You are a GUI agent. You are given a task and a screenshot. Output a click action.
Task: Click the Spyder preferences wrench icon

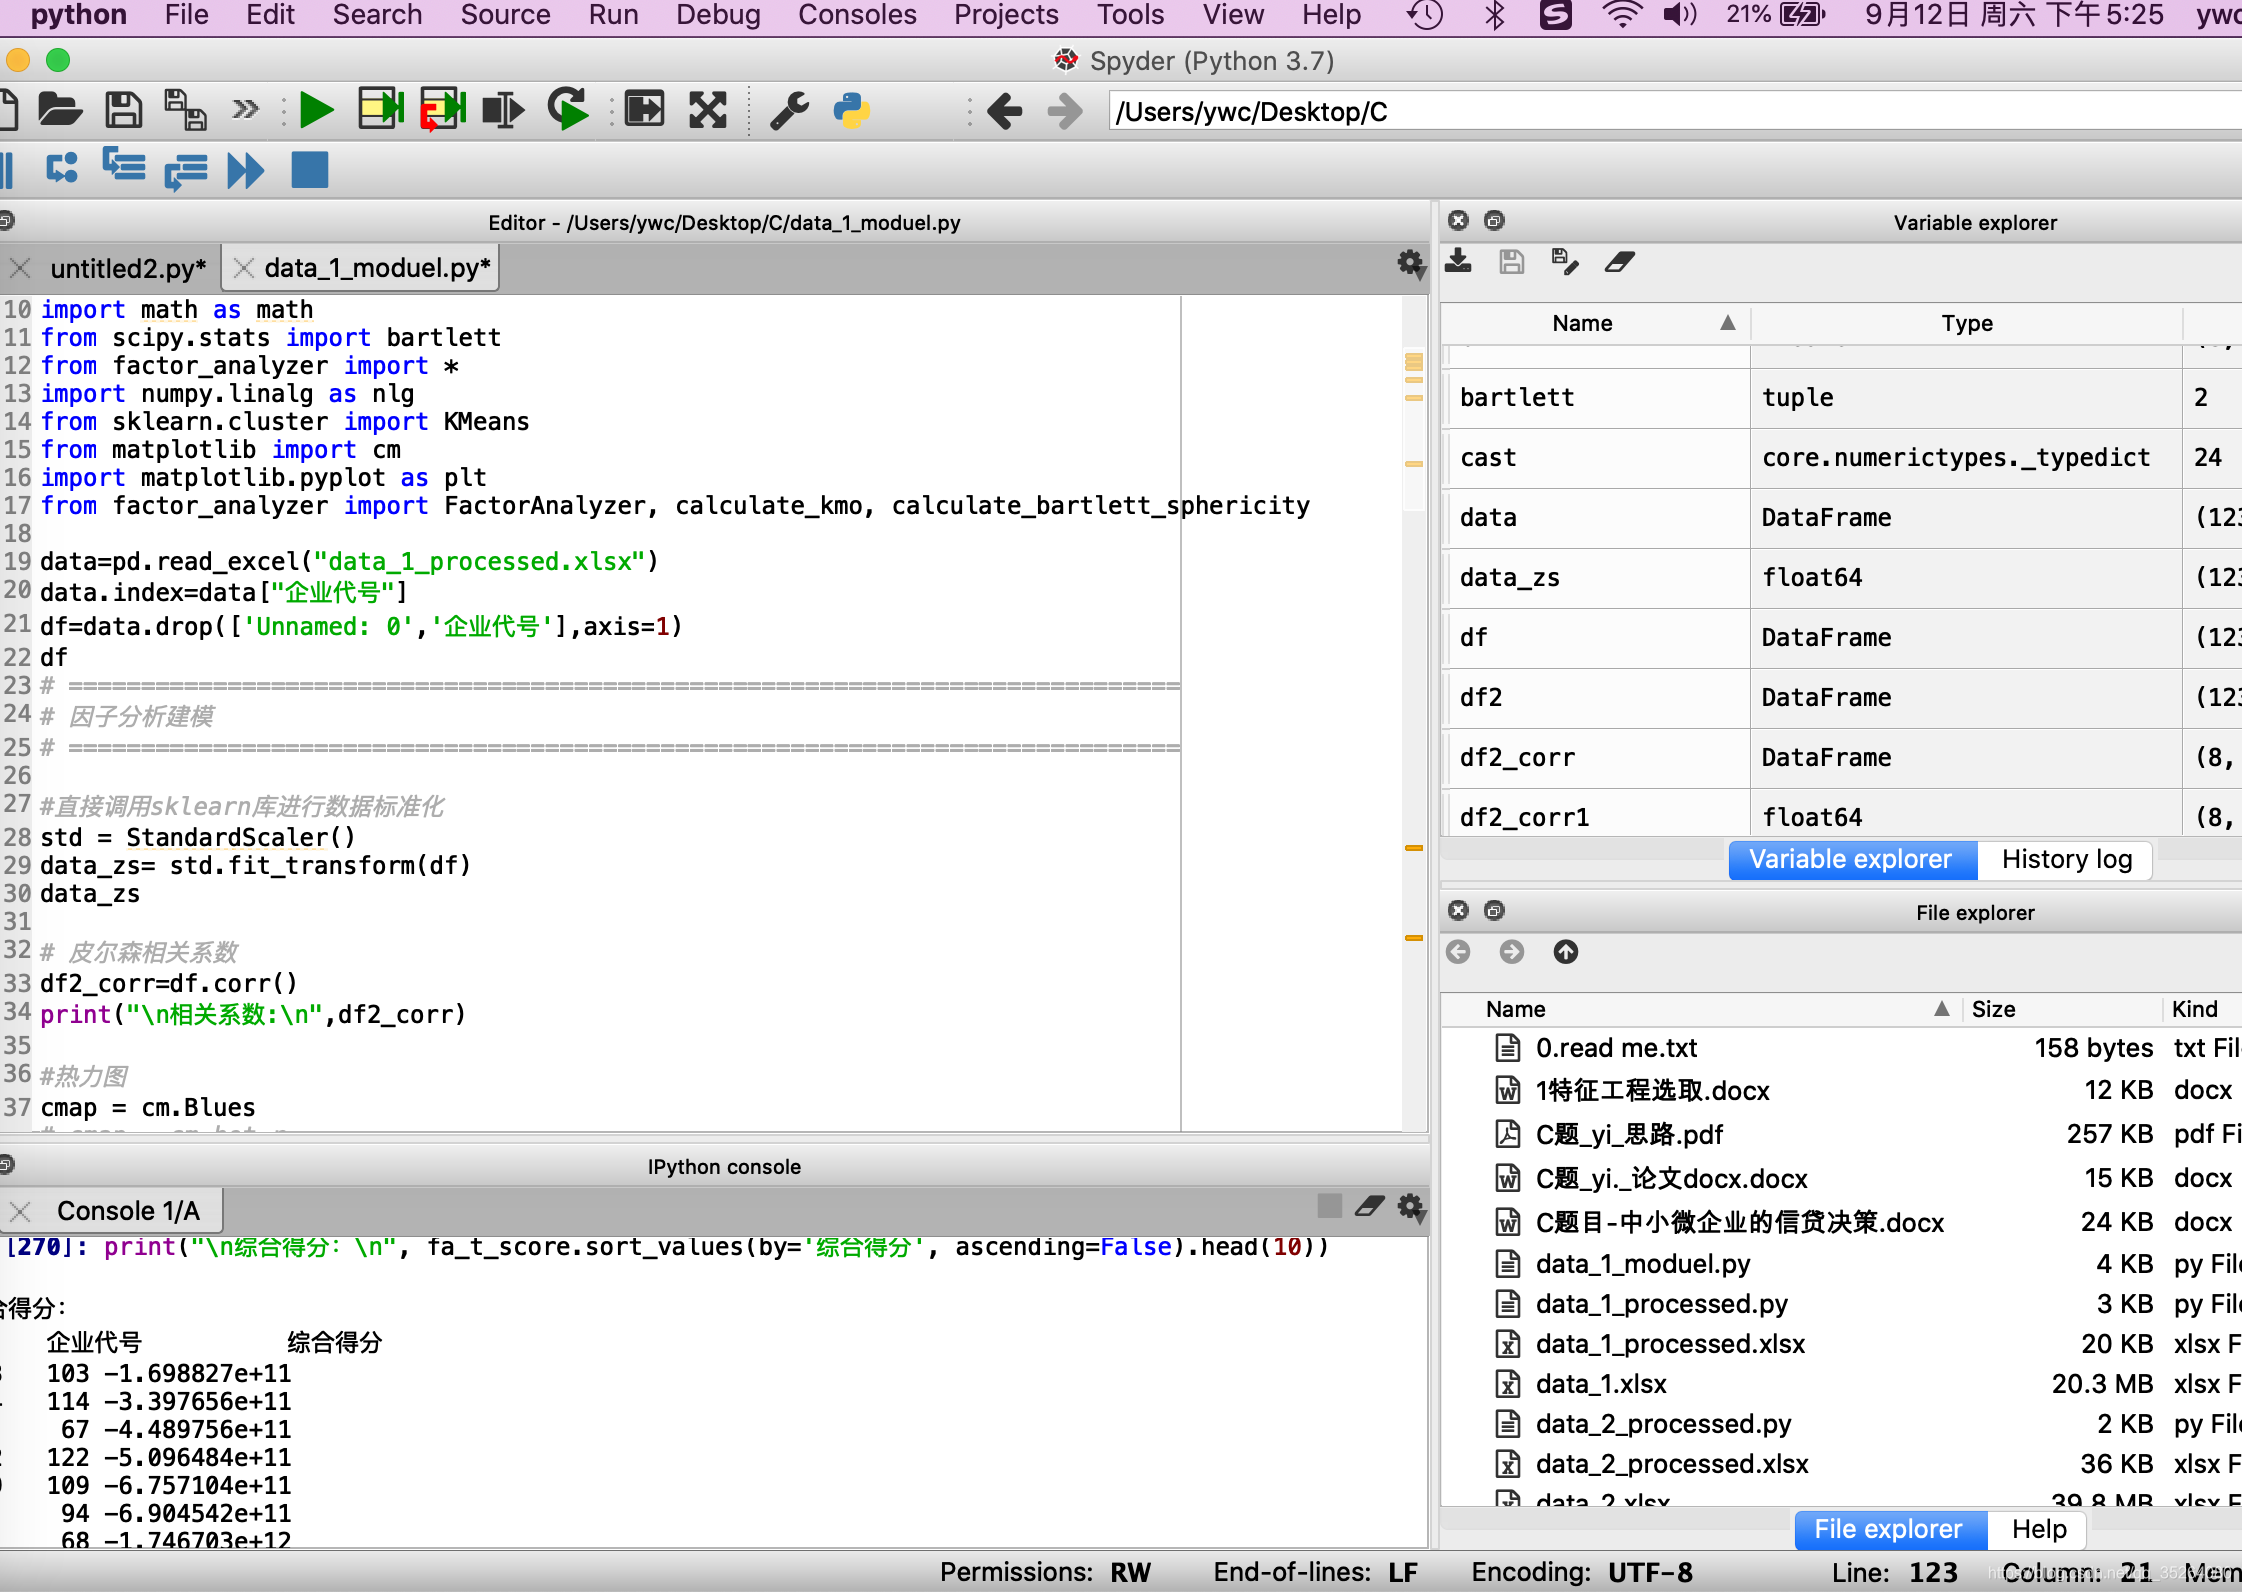[x=788, y=109]
